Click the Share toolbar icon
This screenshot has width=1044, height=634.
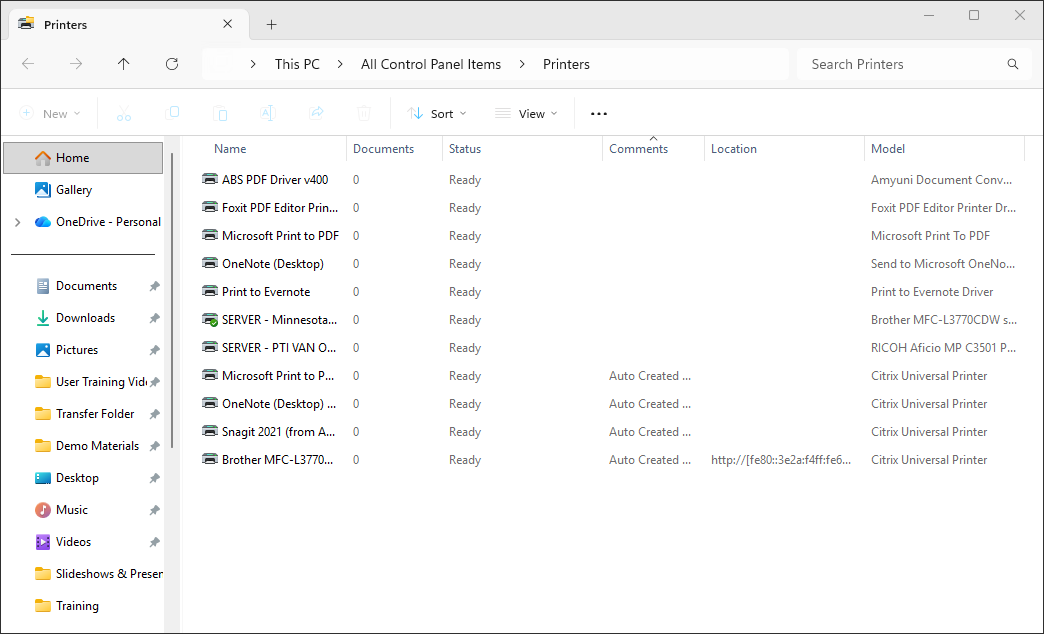tap(316, 113)
